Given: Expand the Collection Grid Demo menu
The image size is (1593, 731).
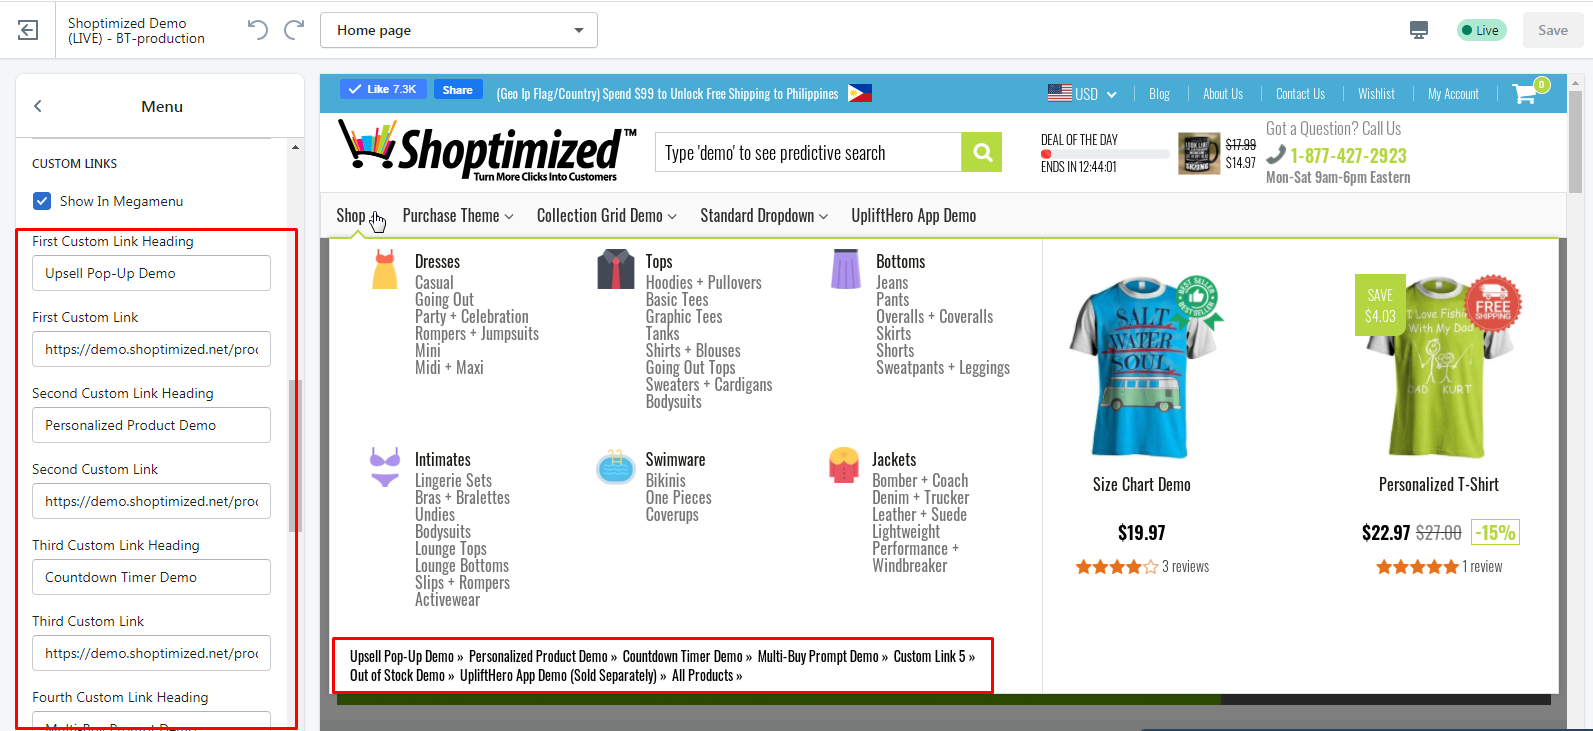Looking at the screenshot, I should click(x=607, y=215).
